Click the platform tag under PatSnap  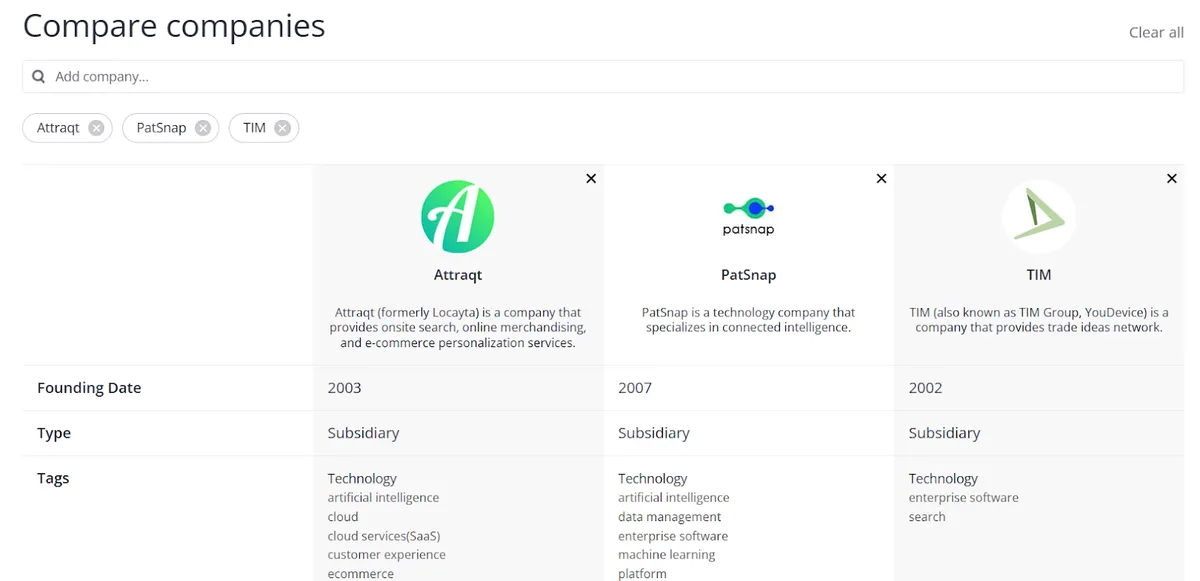[642, 574]
